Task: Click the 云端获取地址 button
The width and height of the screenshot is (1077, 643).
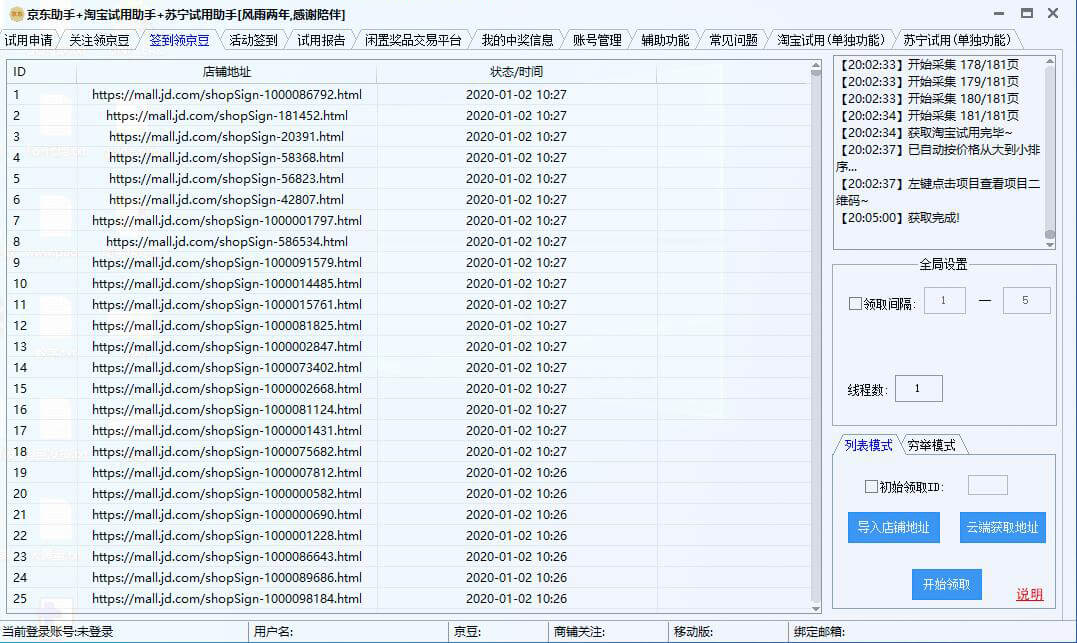Action: pos(1002,528)
